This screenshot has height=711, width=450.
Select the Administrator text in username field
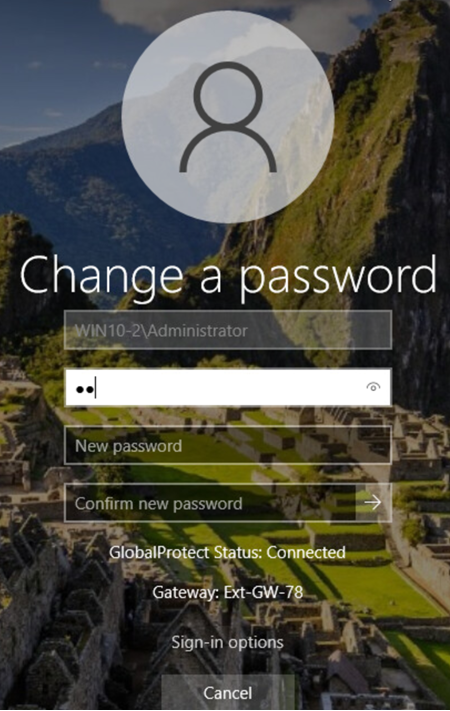click(197, 330)
